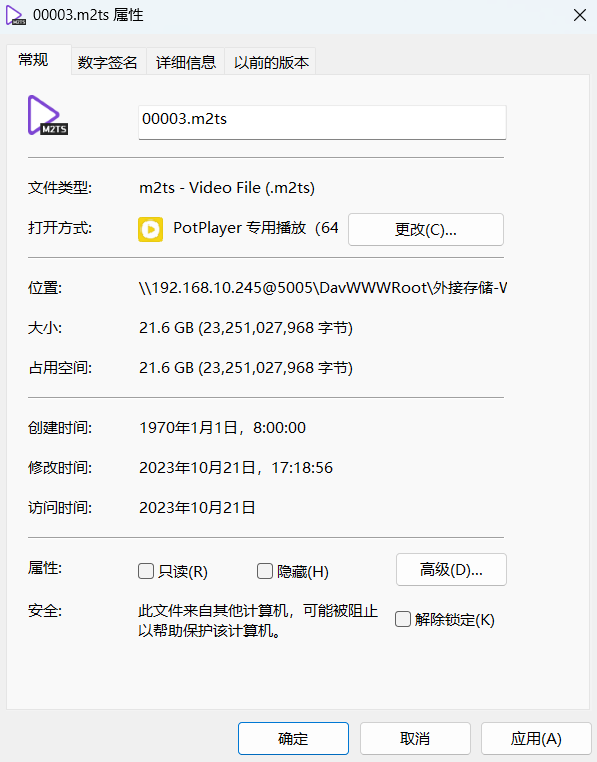Select the 常规 general tab
Screen dimensions: 597x762
pos(34,60)
